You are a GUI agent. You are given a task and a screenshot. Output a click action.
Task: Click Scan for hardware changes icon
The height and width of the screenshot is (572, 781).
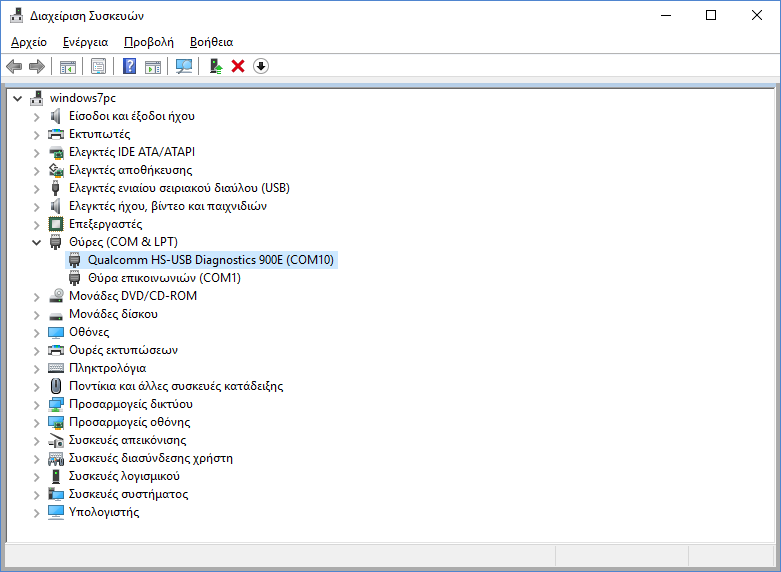184,66
